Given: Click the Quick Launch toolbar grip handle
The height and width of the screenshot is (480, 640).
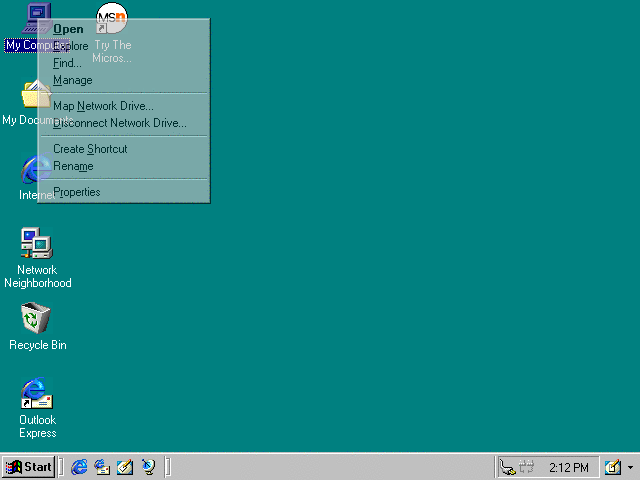Looking at the screenshot, I should [62, 467].
